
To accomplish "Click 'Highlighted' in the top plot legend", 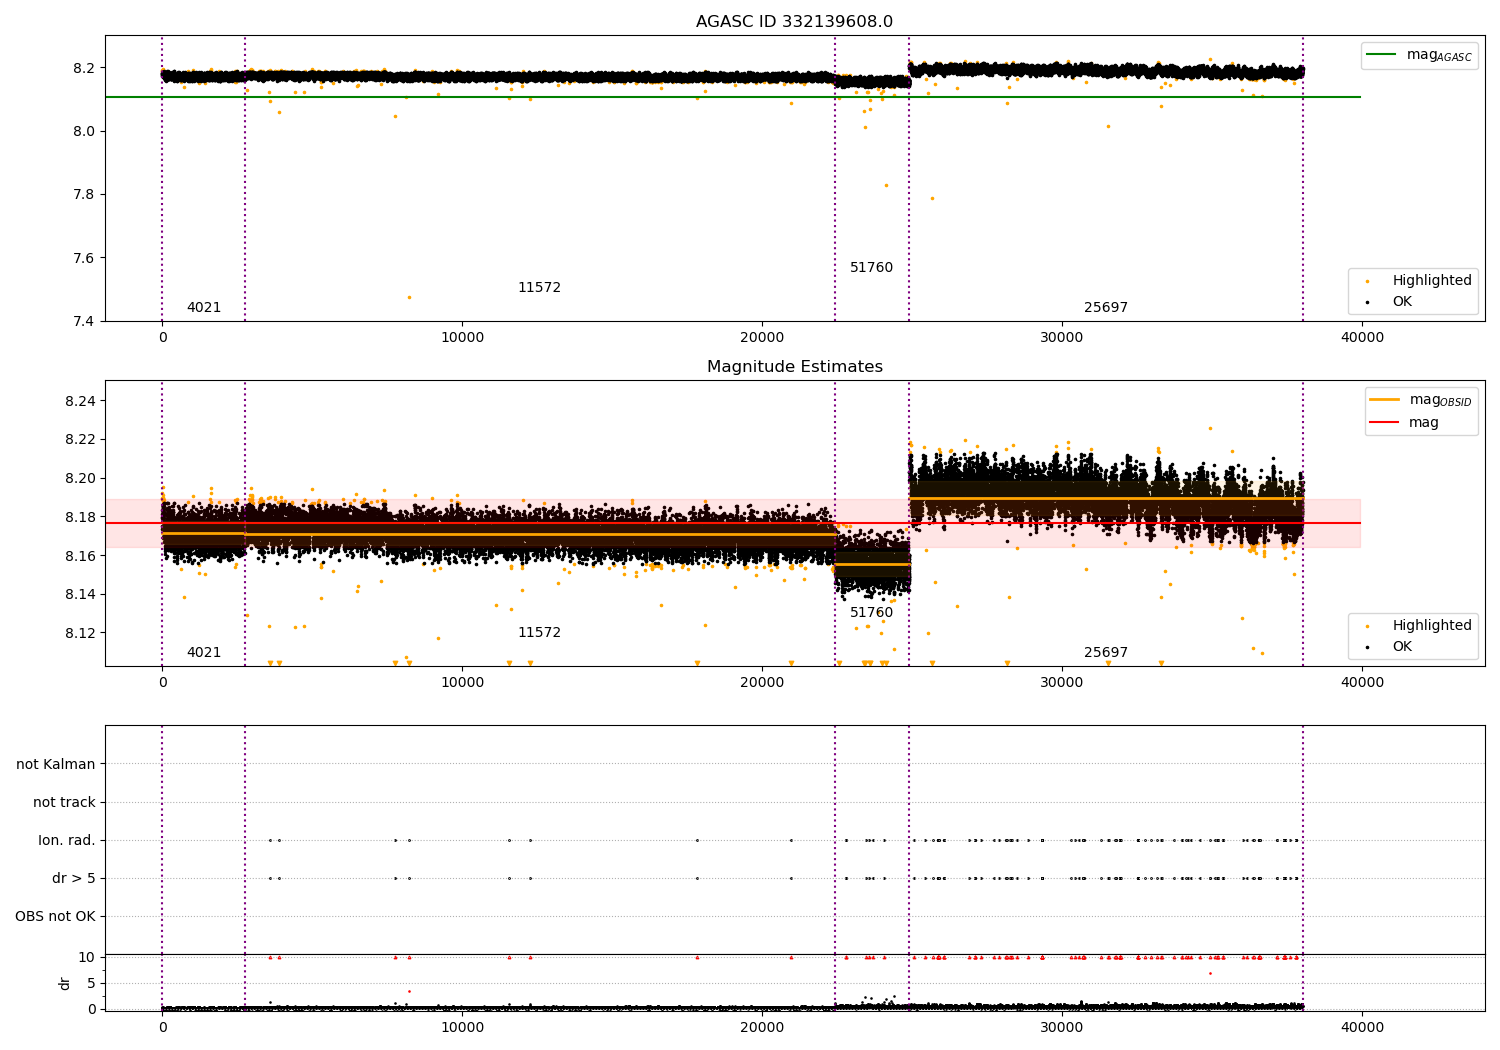I will point(1432,281).
